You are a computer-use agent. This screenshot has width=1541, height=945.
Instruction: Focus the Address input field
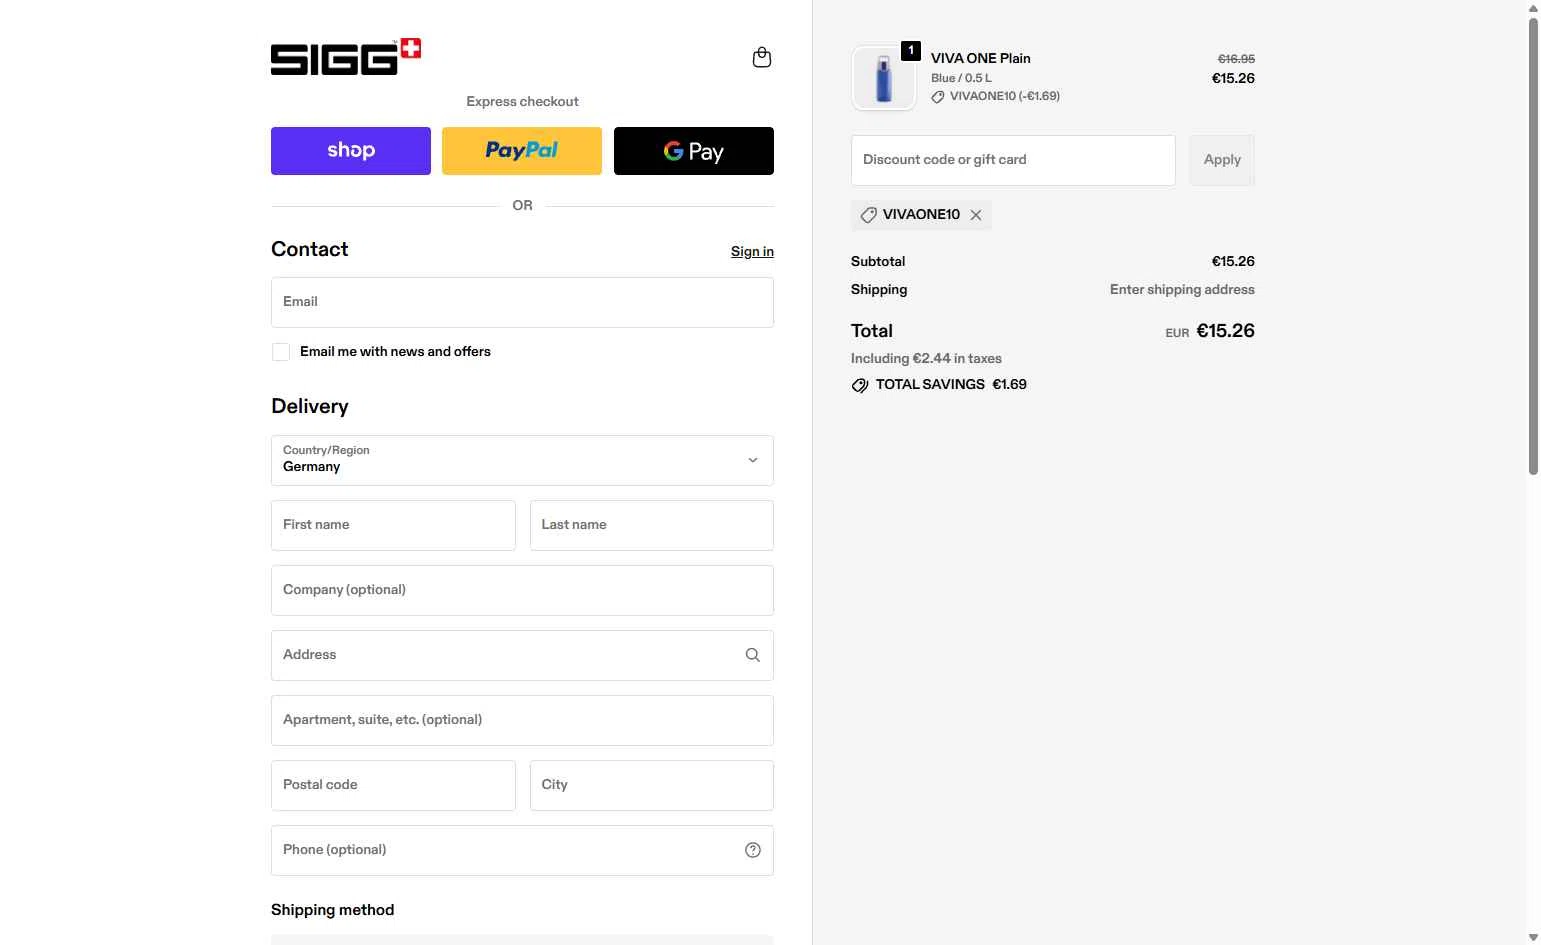pyautogui.click(x=522, y=655)
